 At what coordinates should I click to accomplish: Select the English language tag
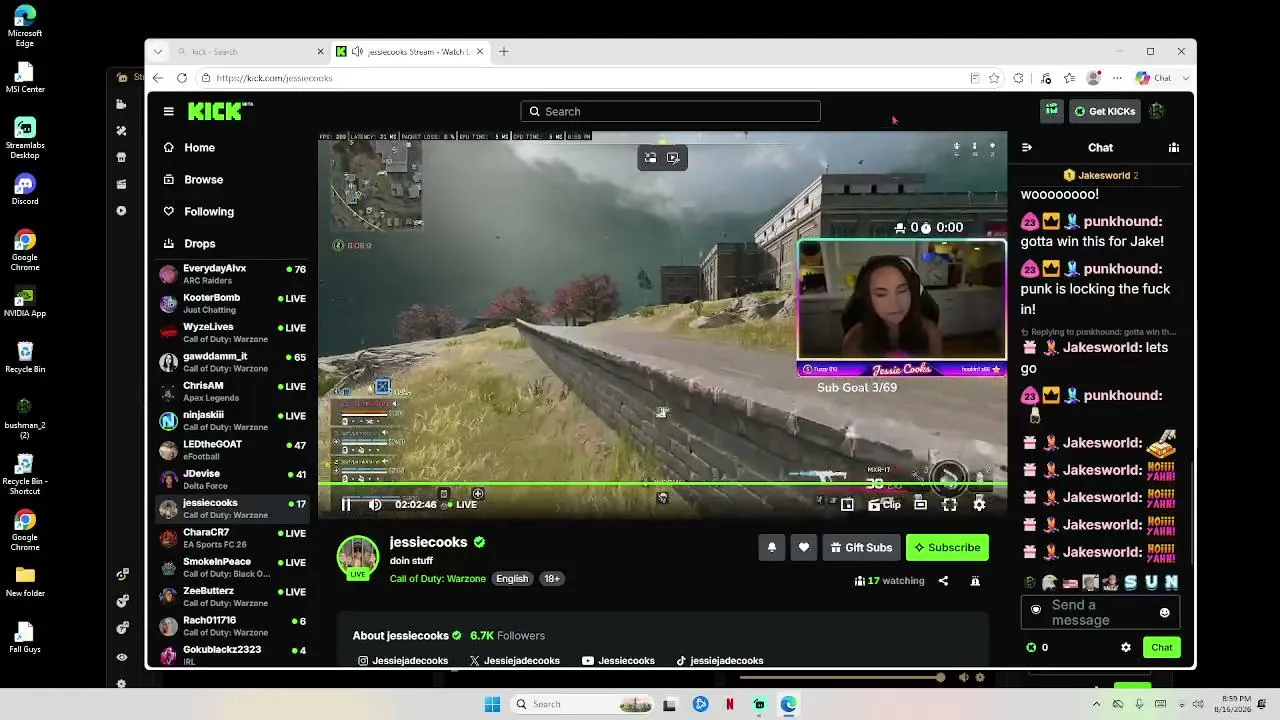(x=512, y=579)
